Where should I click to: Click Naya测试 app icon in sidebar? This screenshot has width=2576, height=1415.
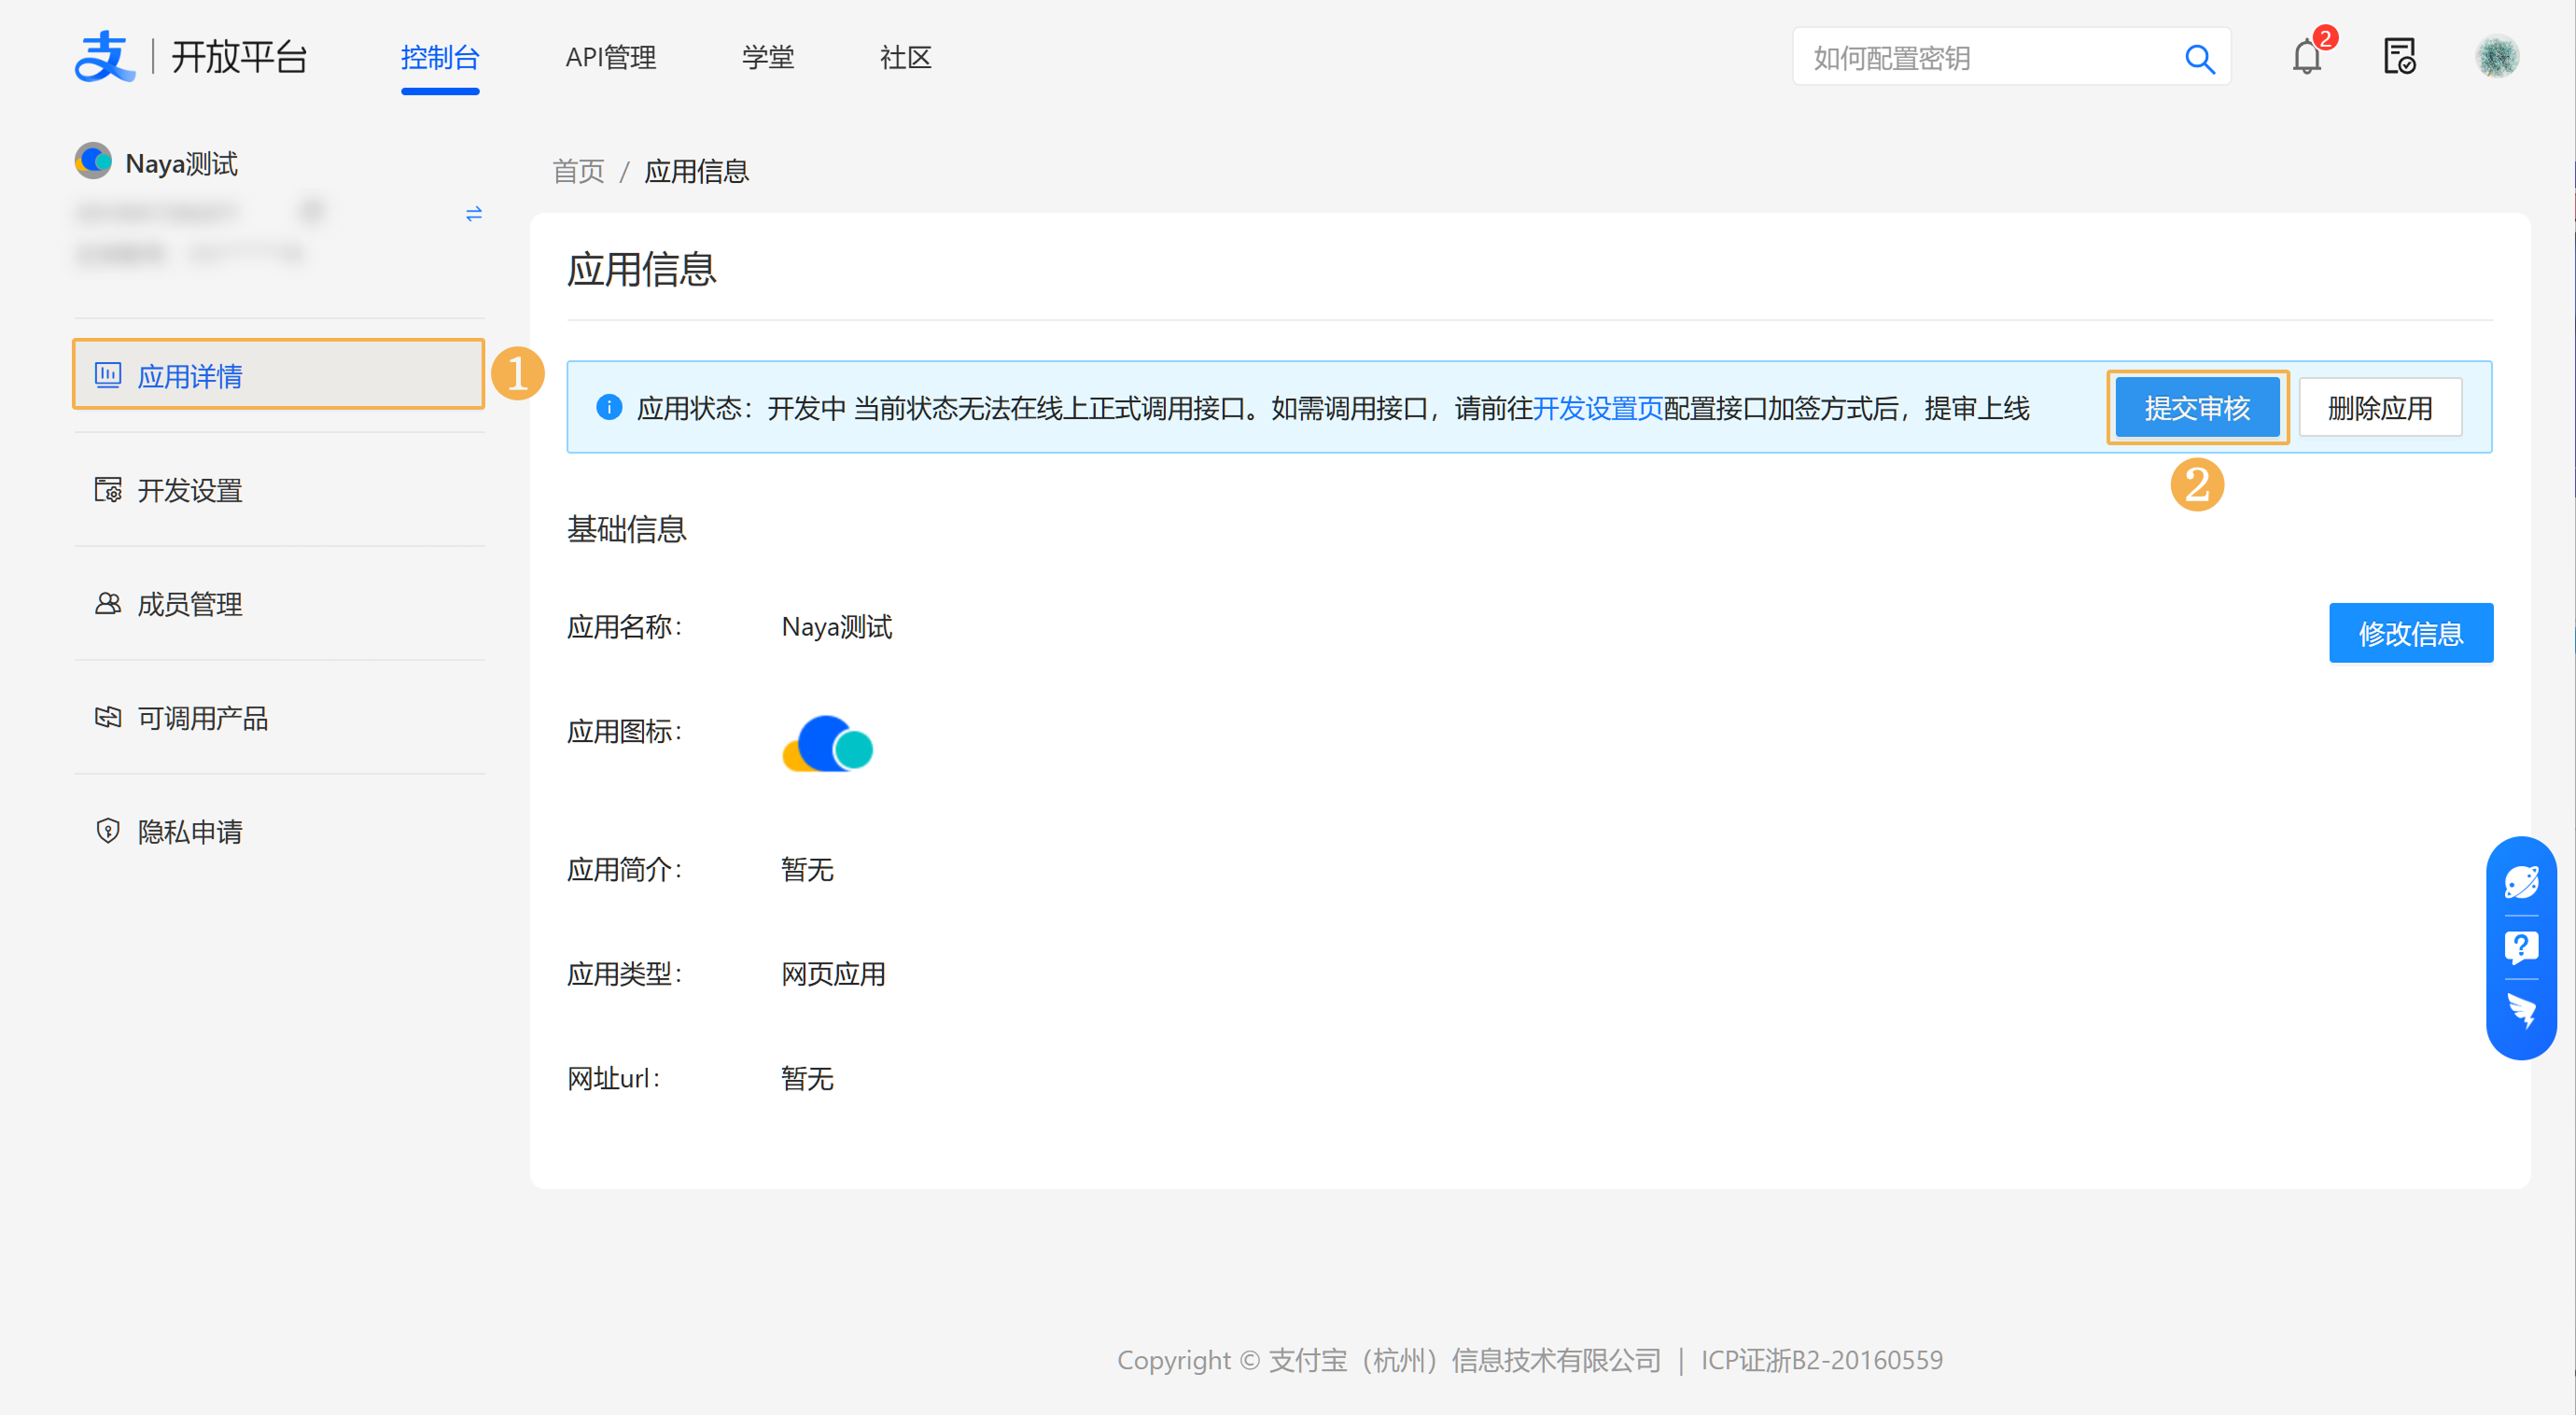(93, 161)
